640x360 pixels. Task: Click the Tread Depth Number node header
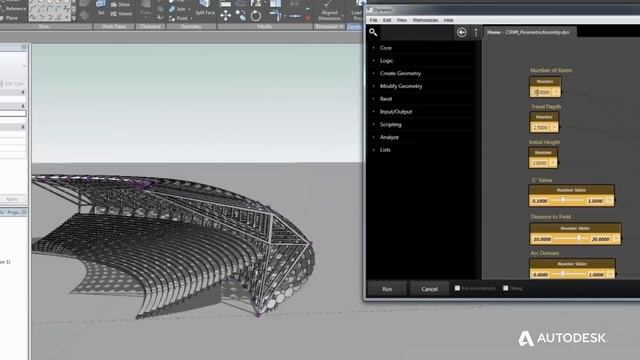(544, 117)
